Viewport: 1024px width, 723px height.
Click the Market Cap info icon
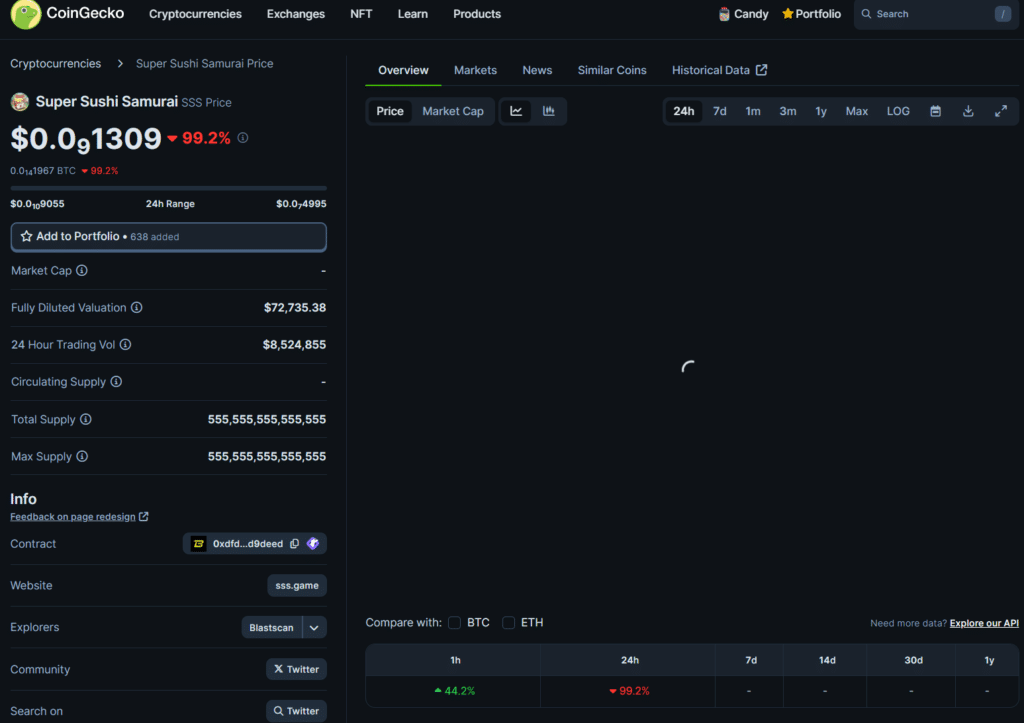click(x=82, y=270)
